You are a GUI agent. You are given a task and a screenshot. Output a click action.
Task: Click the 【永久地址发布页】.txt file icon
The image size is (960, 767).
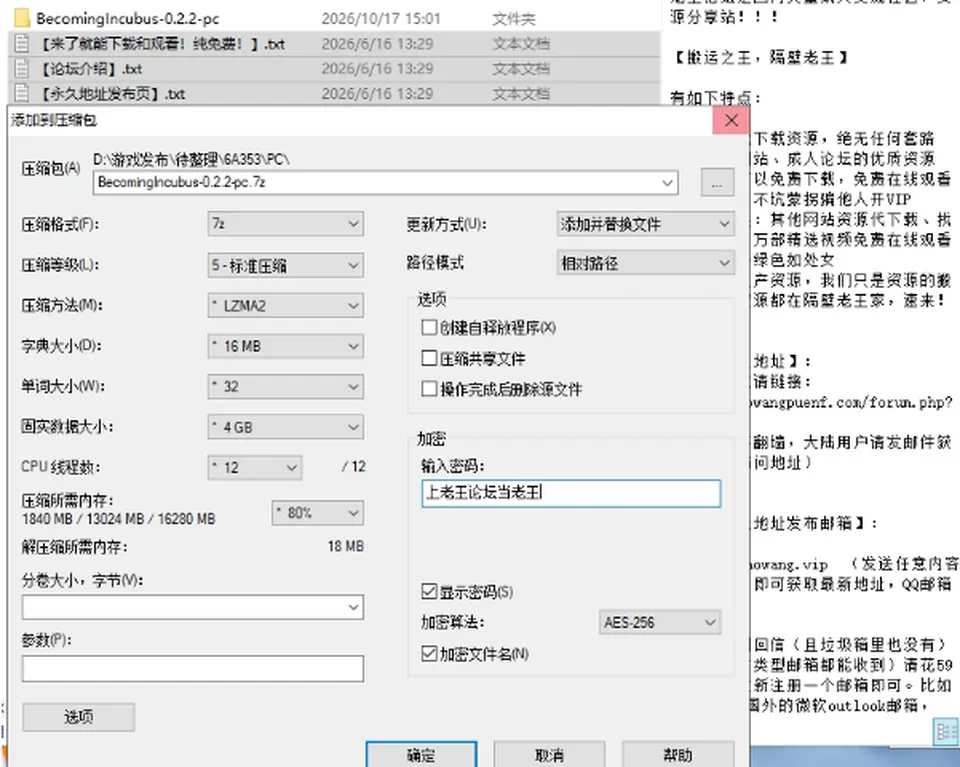click(22, 94)
